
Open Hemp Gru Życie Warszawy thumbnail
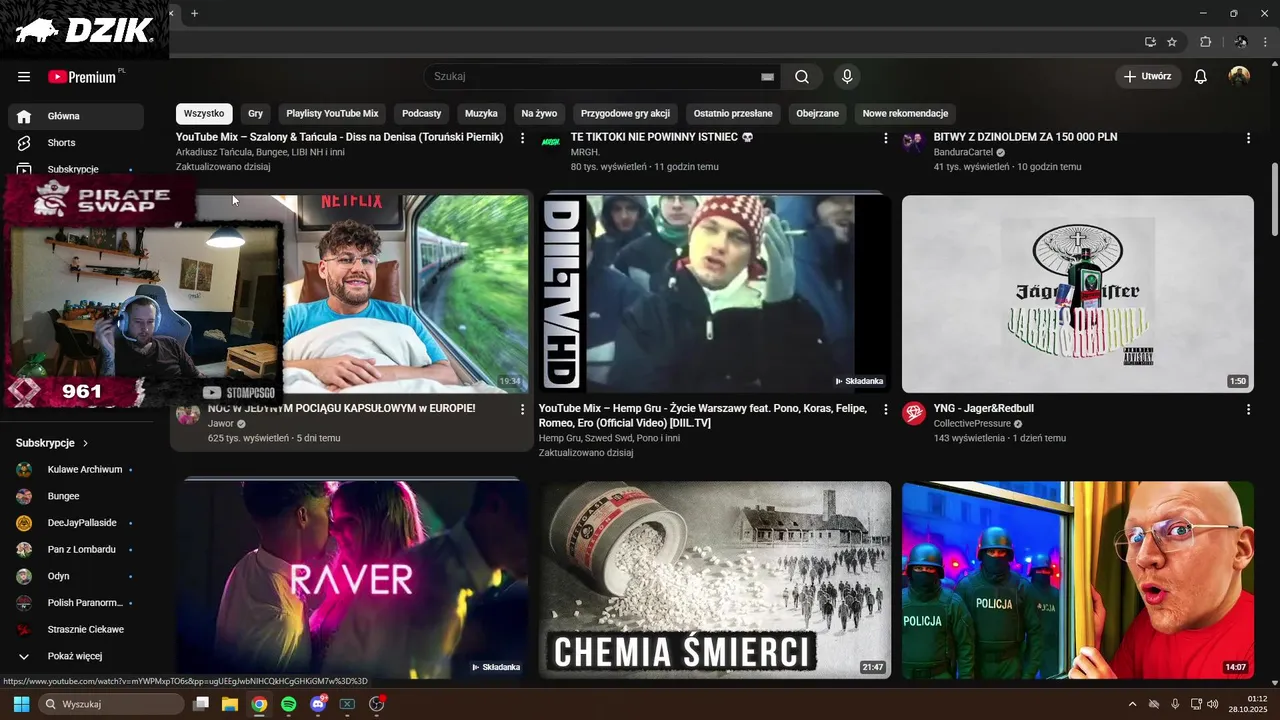pyautogui.click(x=715, y=294)
